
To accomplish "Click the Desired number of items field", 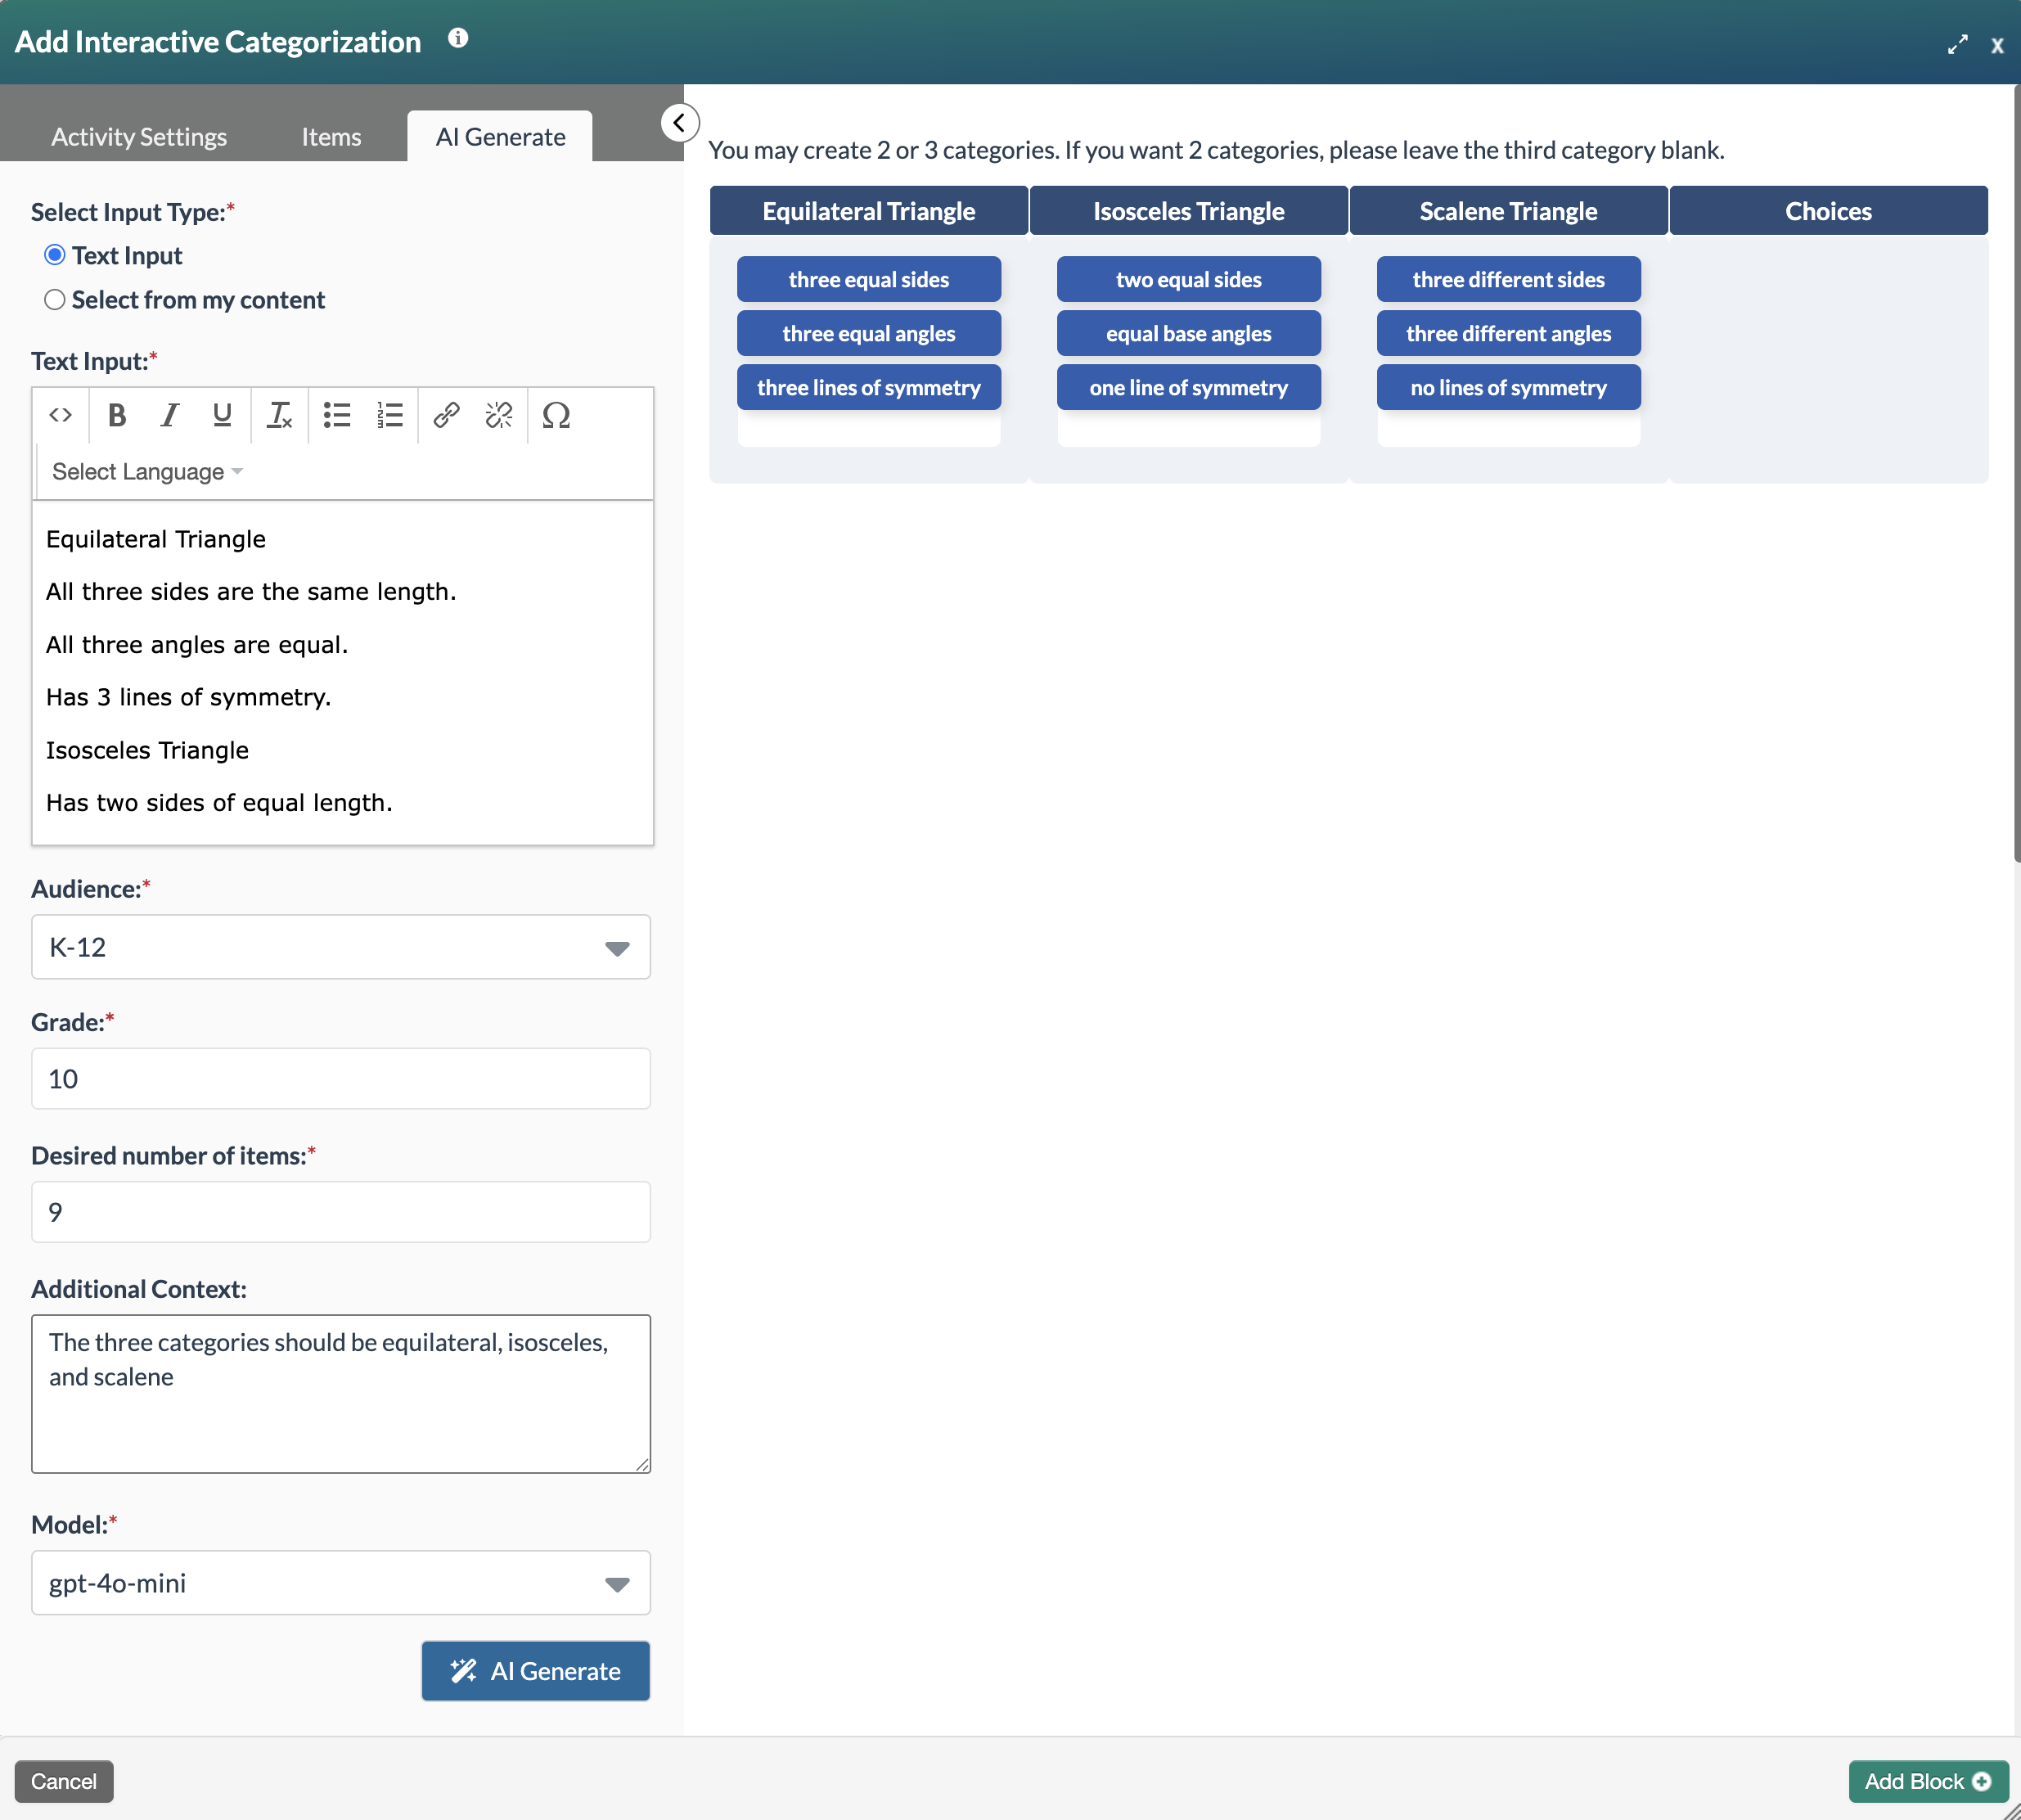I will [x=341, y=1212].
